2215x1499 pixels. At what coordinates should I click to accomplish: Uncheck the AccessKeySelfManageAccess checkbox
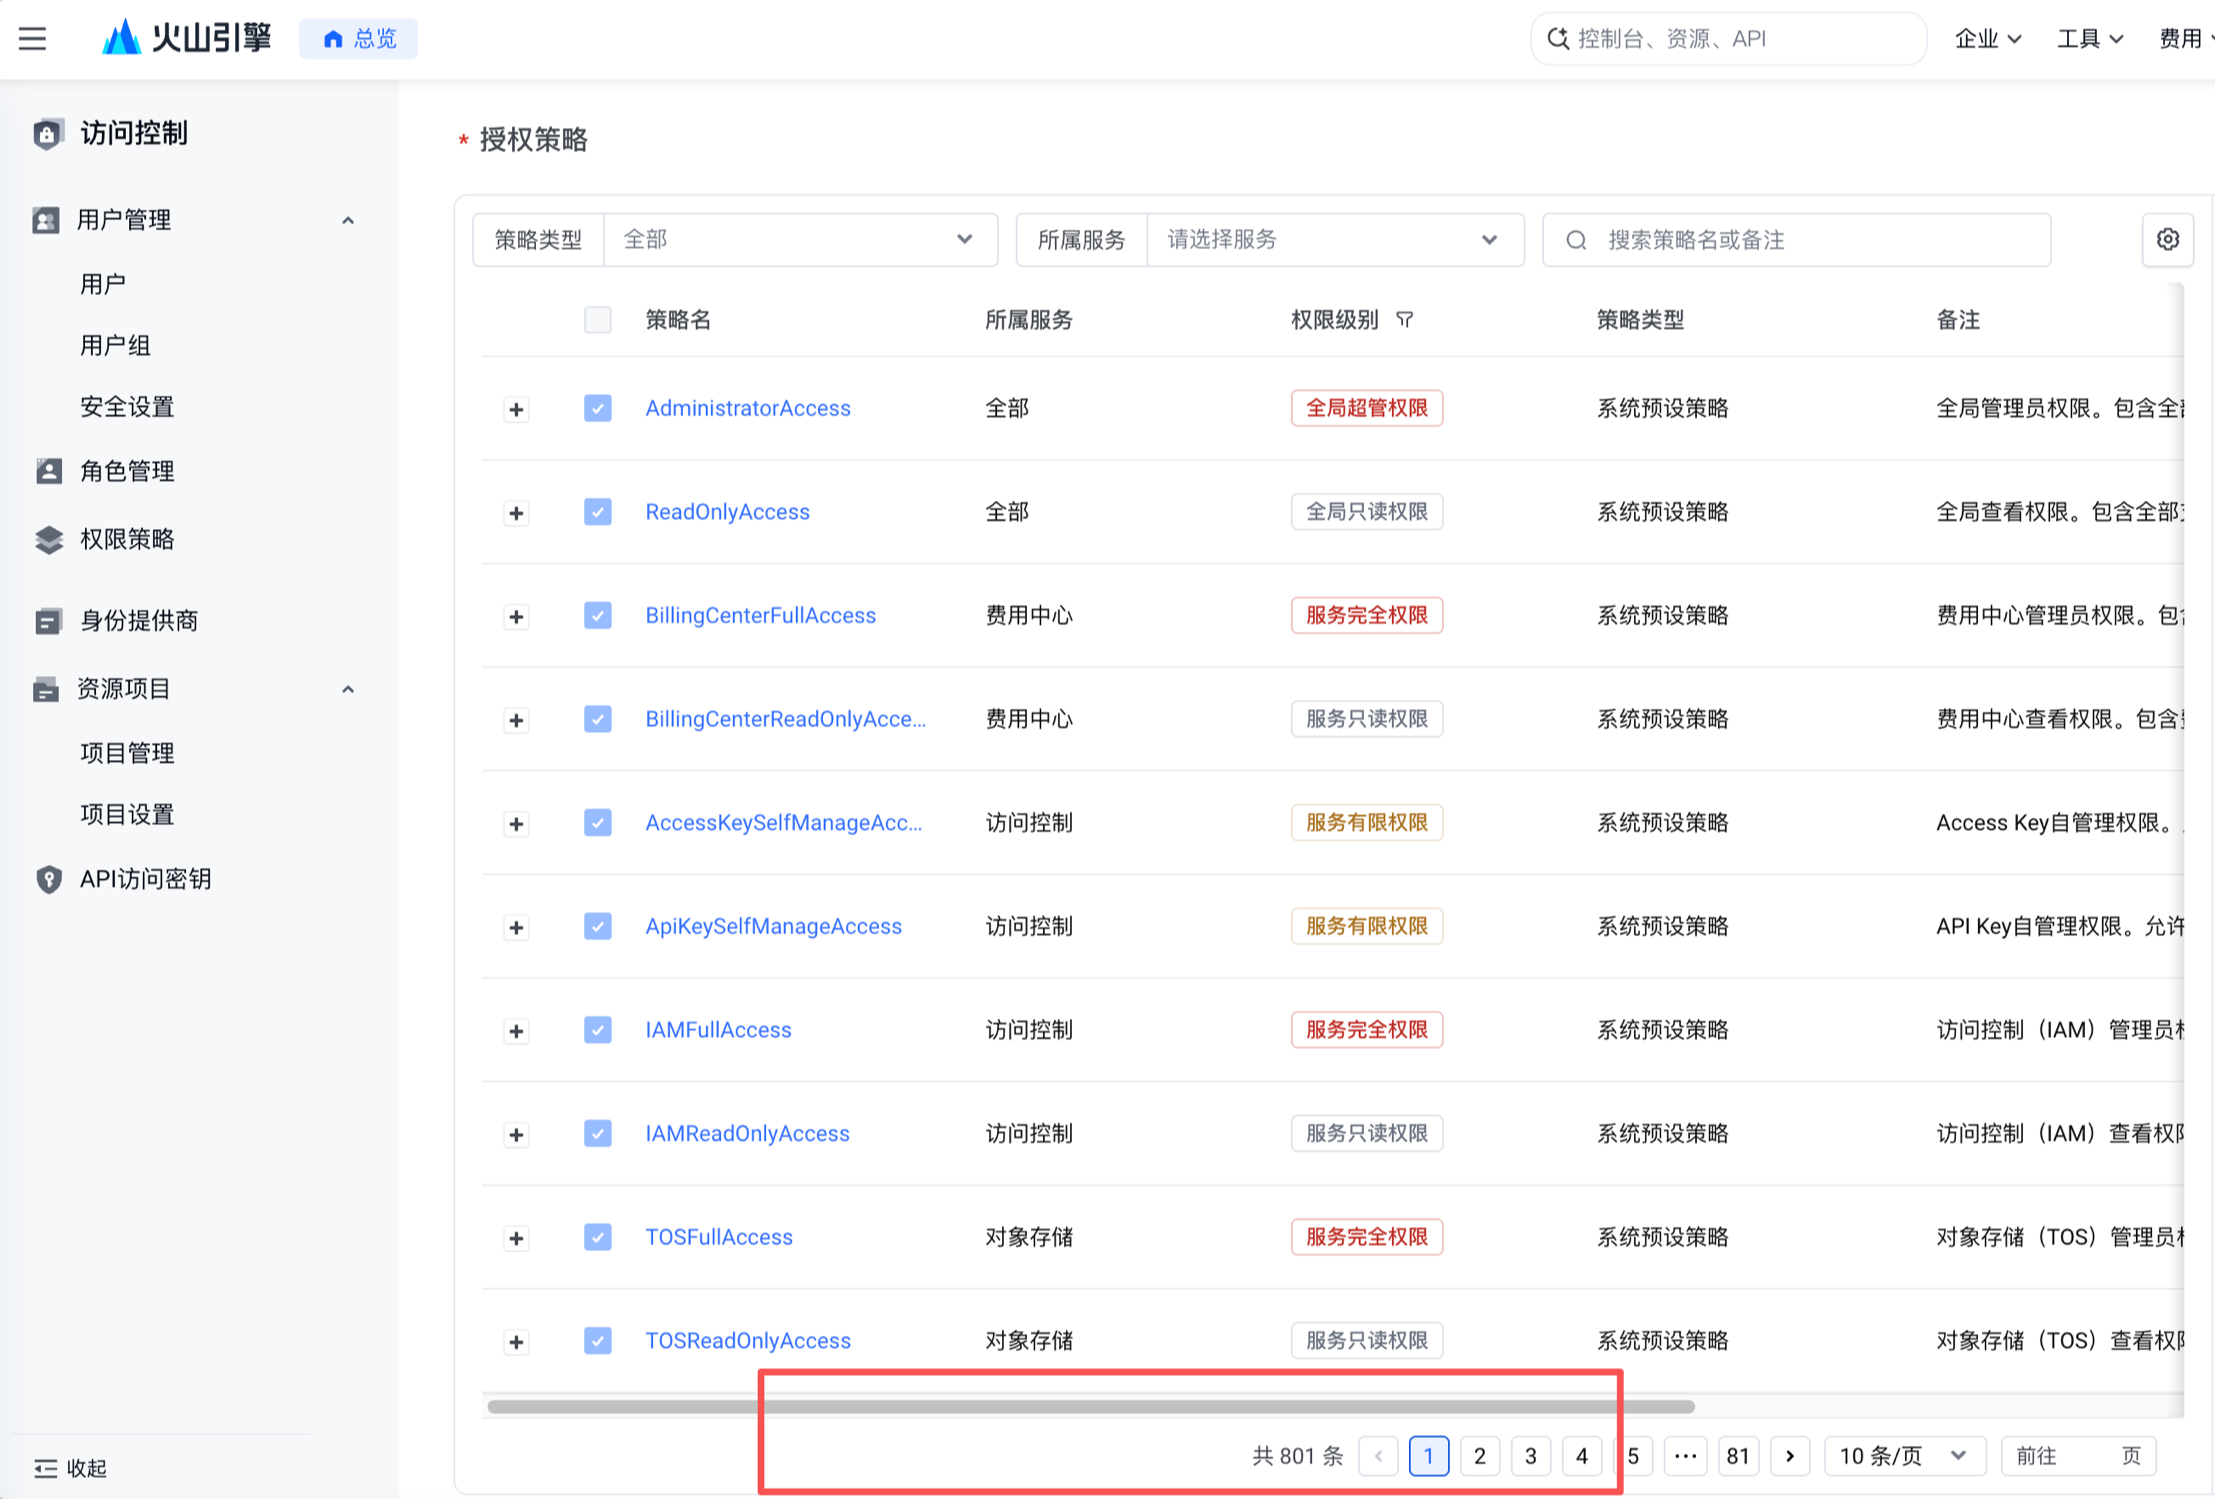598,823
